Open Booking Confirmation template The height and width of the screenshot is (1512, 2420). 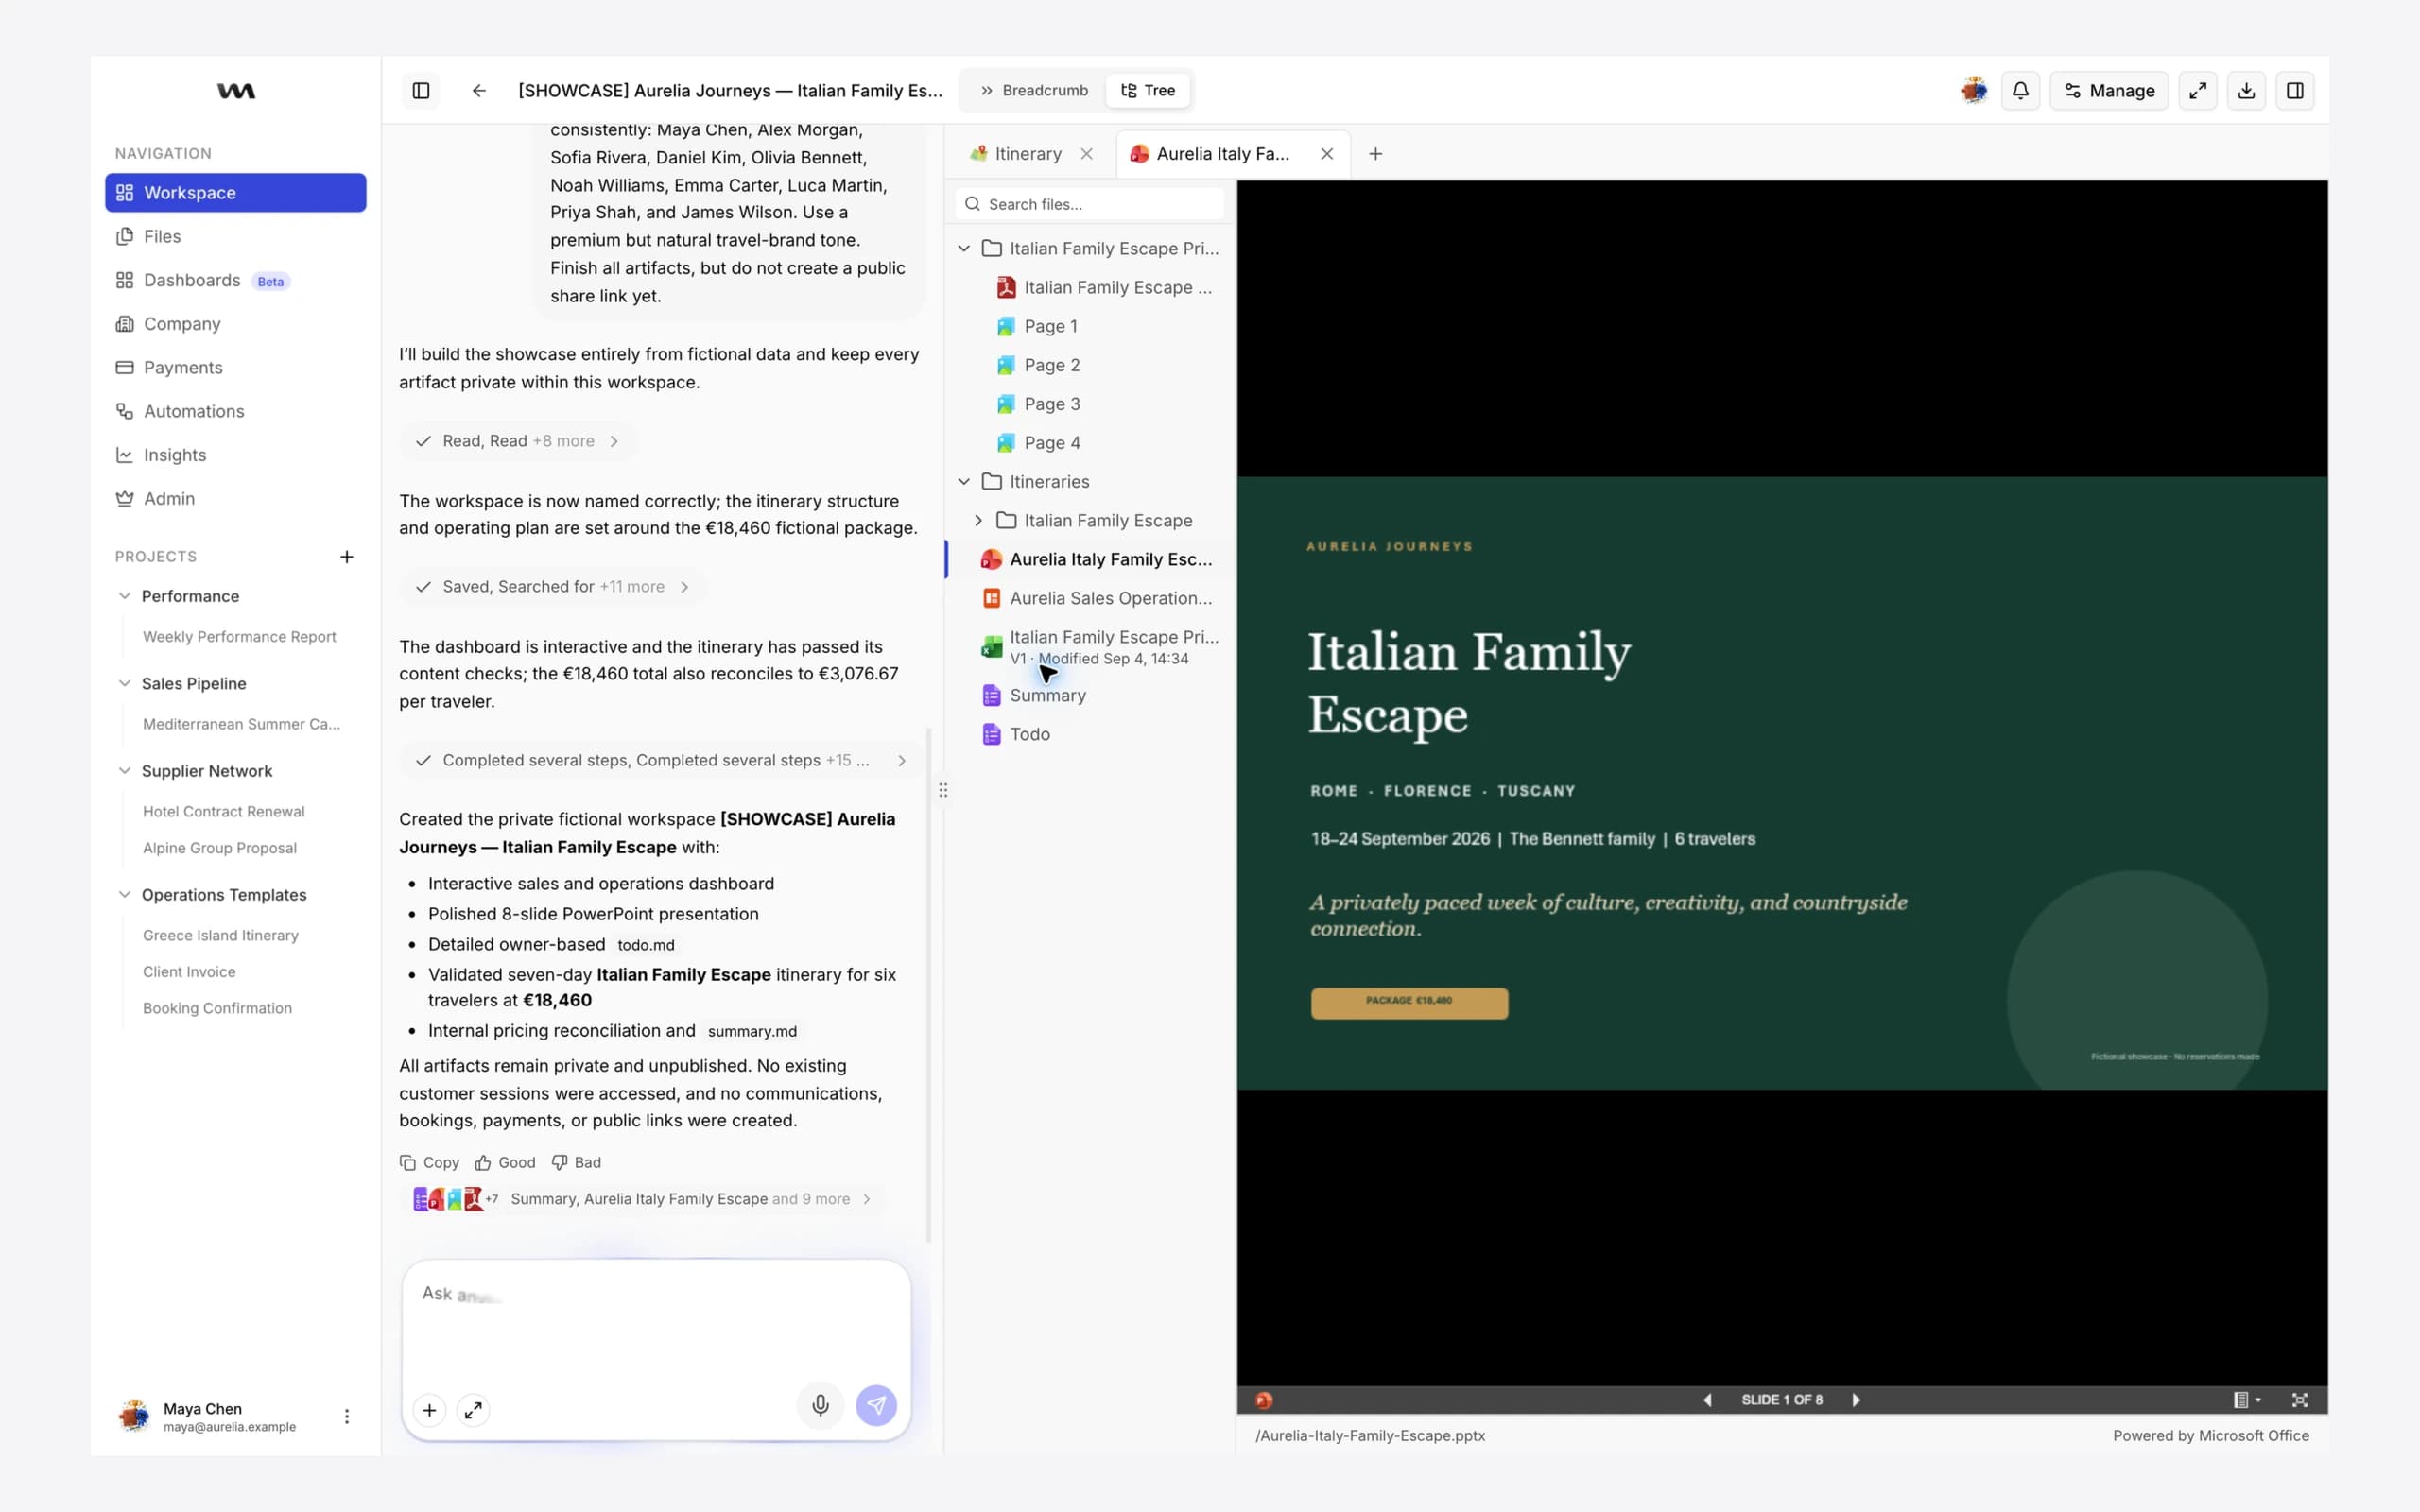pyautogui.click(x=217, y=1008)
